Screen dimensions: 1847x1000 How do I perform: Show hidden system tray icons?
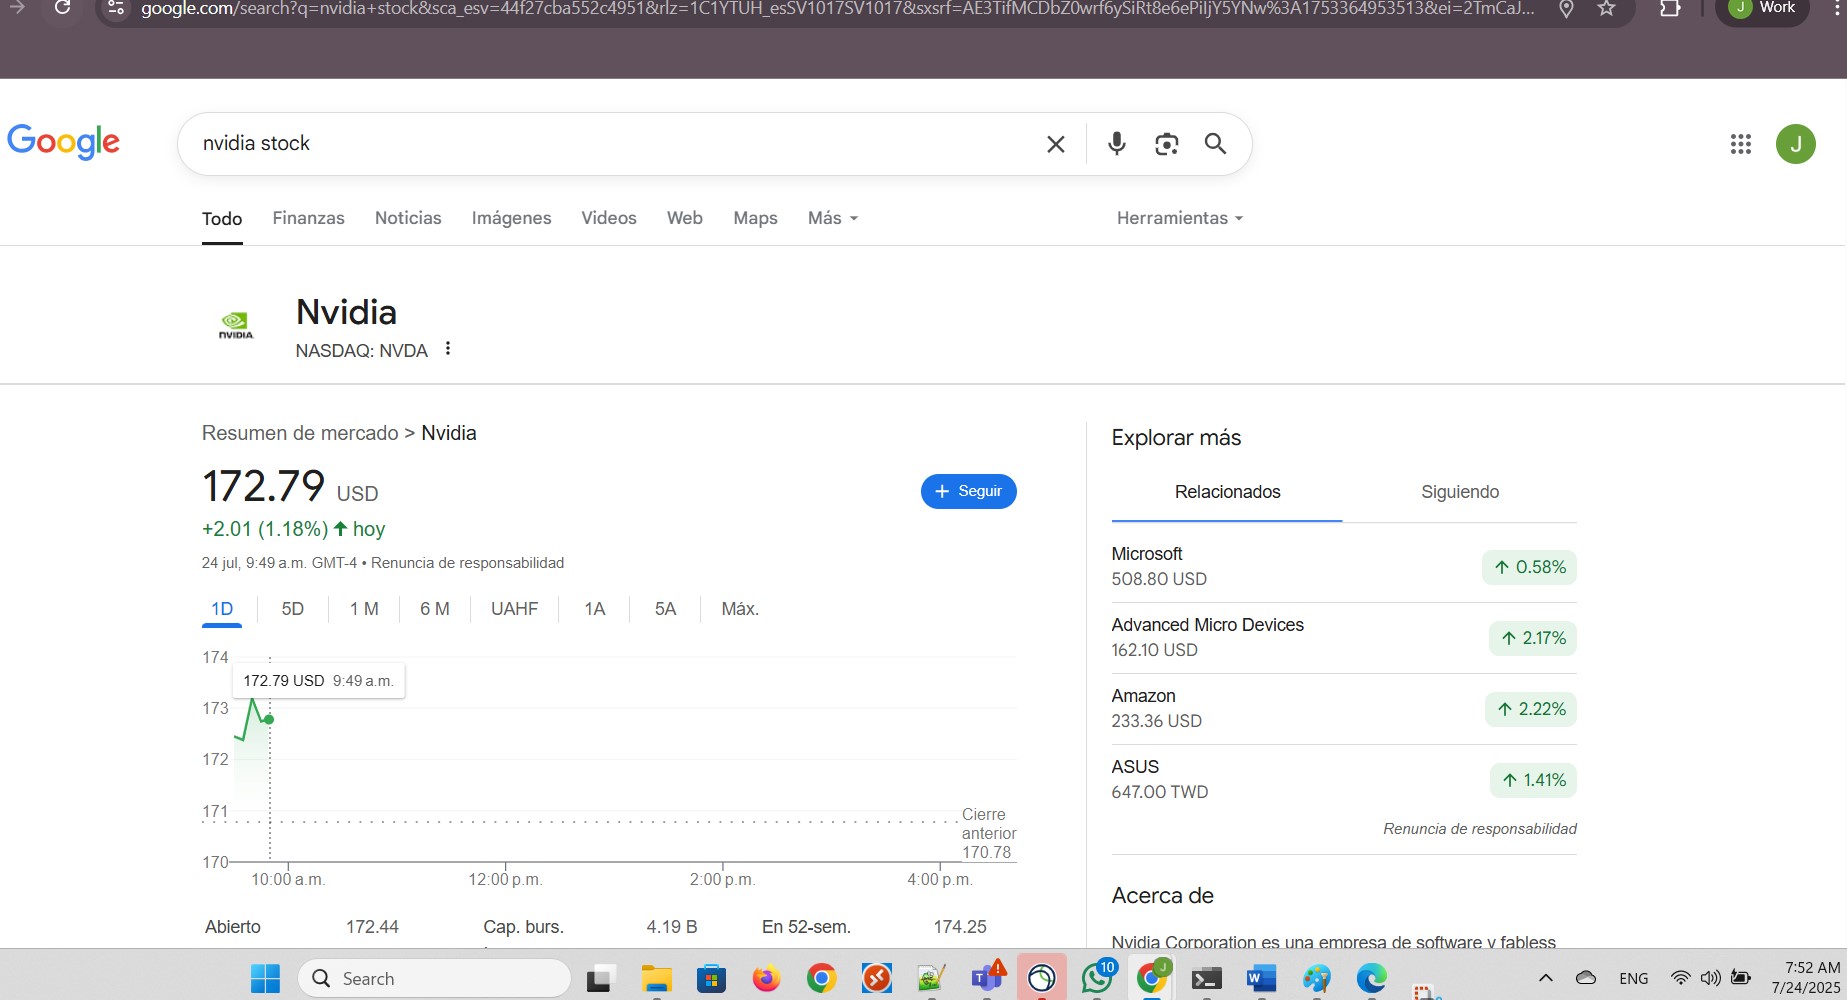[x=1545, y=978]
